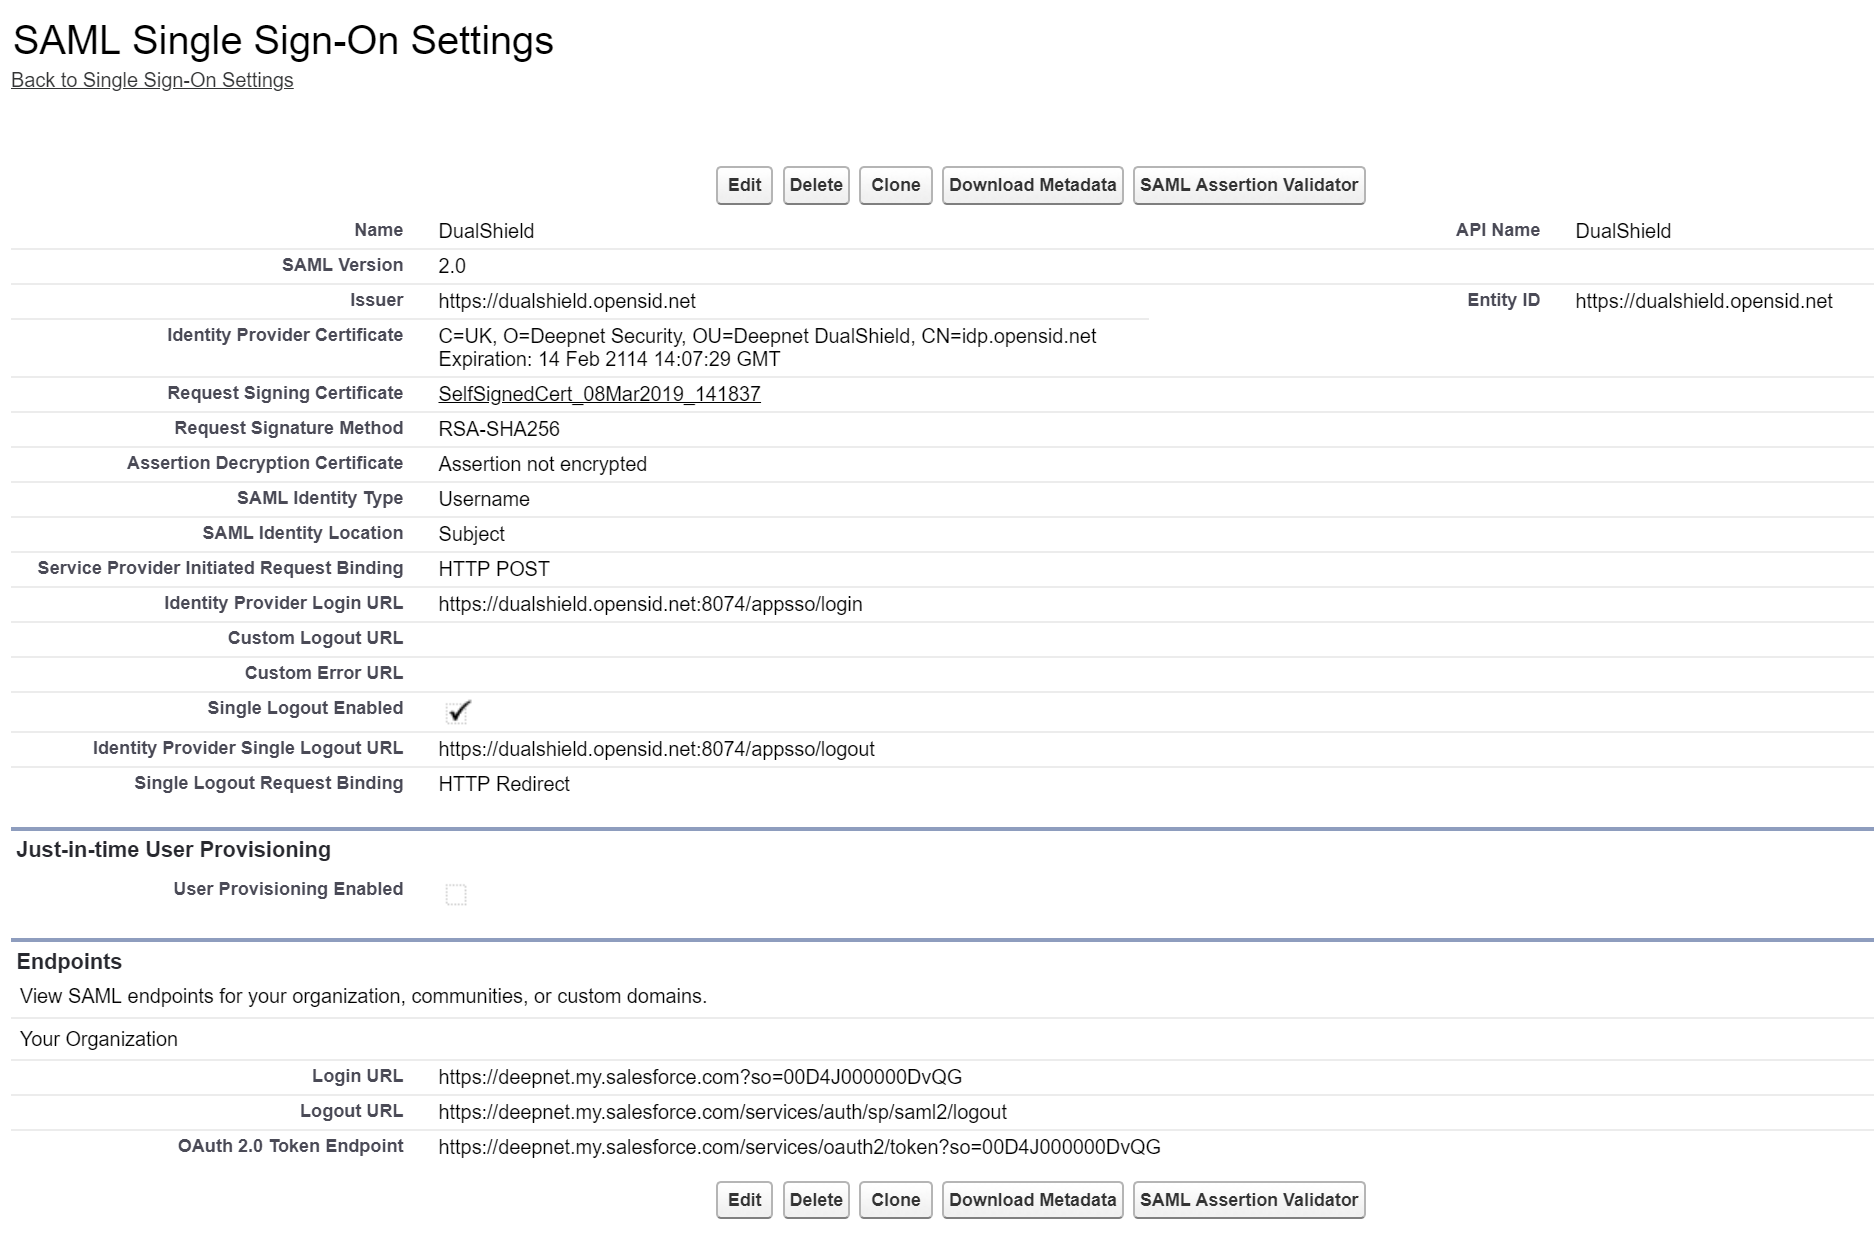The height and width of the screenshot is (1238, 1874).
Task: Open the SelfSignedCert_08Mar2019_141837 certificate link
Action: [x=599, y=394]
